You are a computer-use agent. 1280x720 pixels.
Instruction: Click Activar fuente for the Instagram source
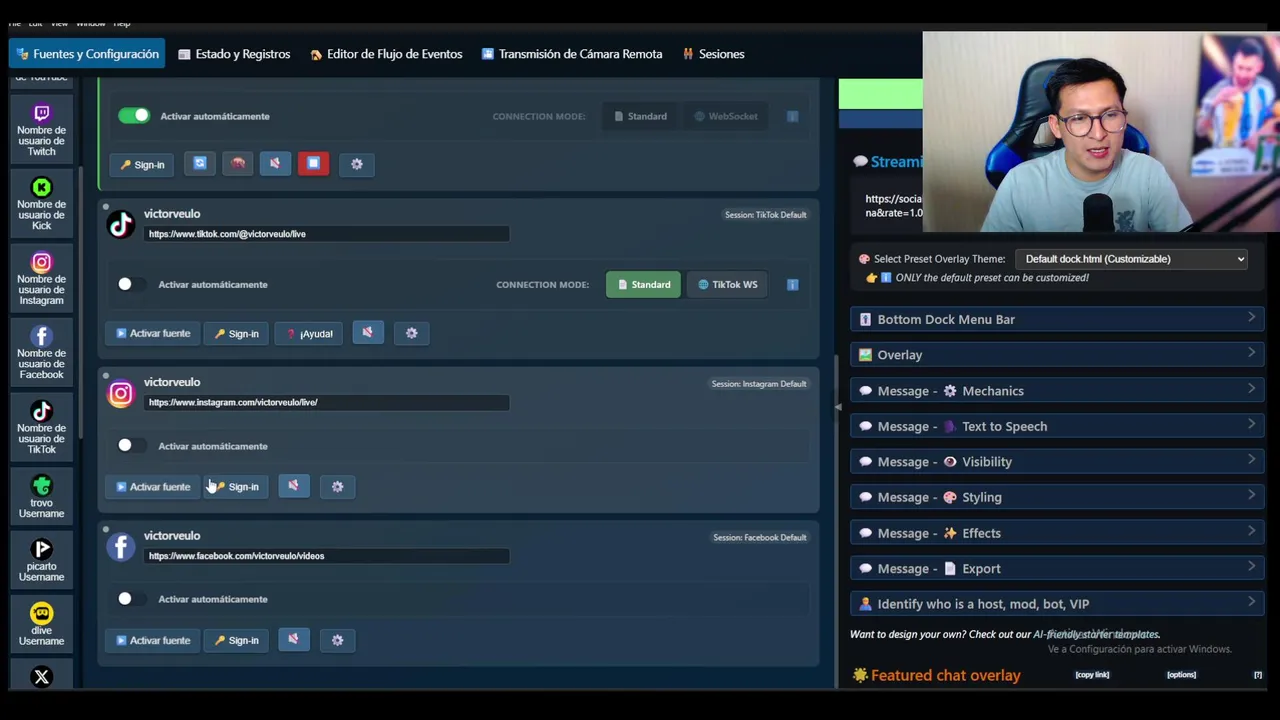153,487
